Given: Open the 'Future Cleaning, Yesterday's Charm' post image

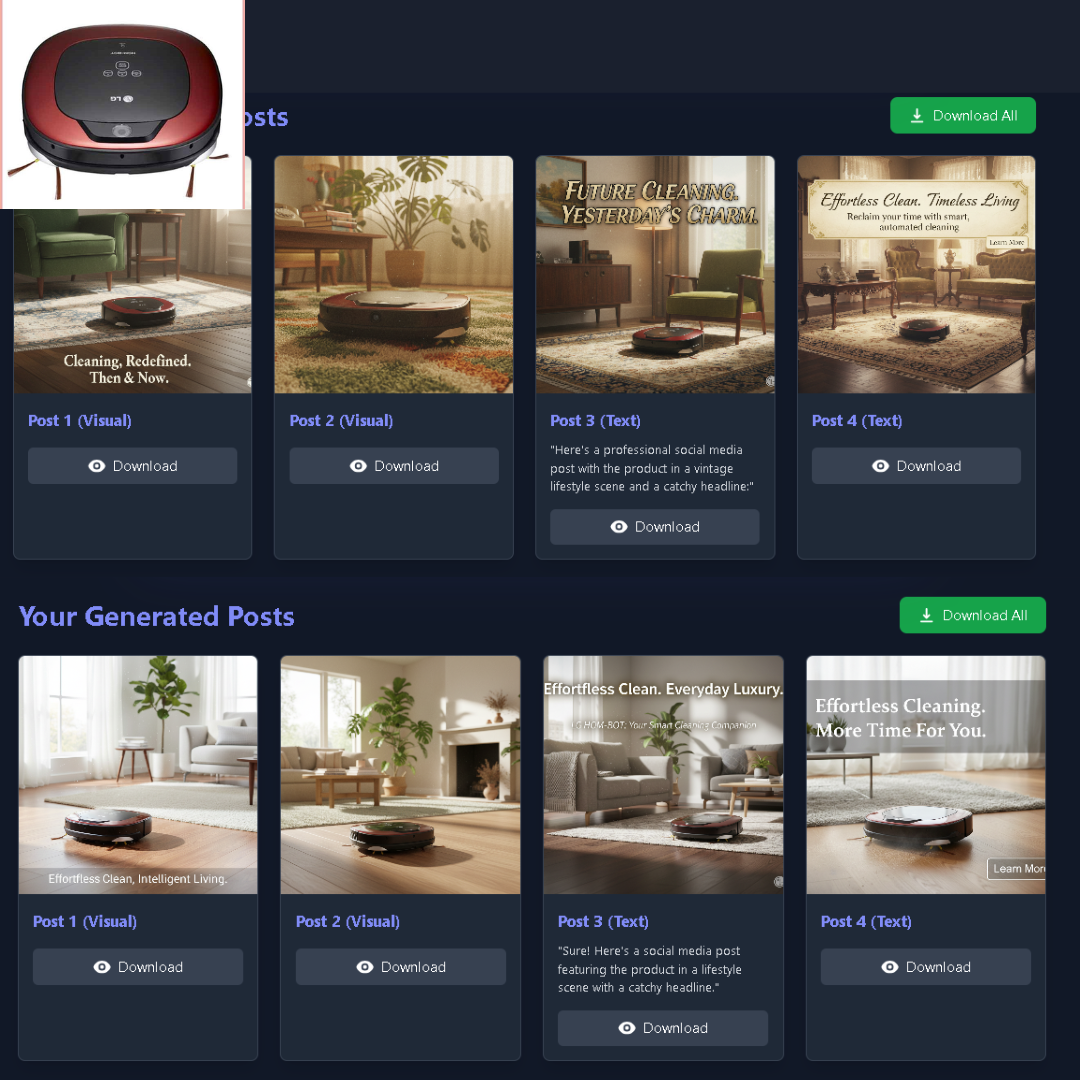Looking at the screenshot, I should tap(655, 275).
